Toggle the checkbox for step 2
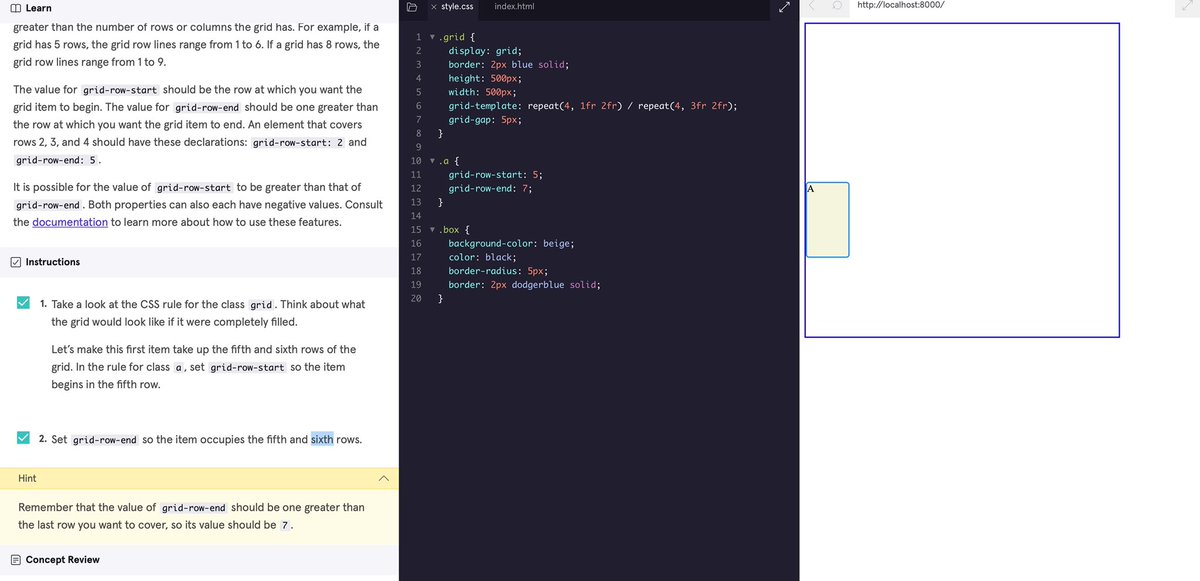 point(23,438)
